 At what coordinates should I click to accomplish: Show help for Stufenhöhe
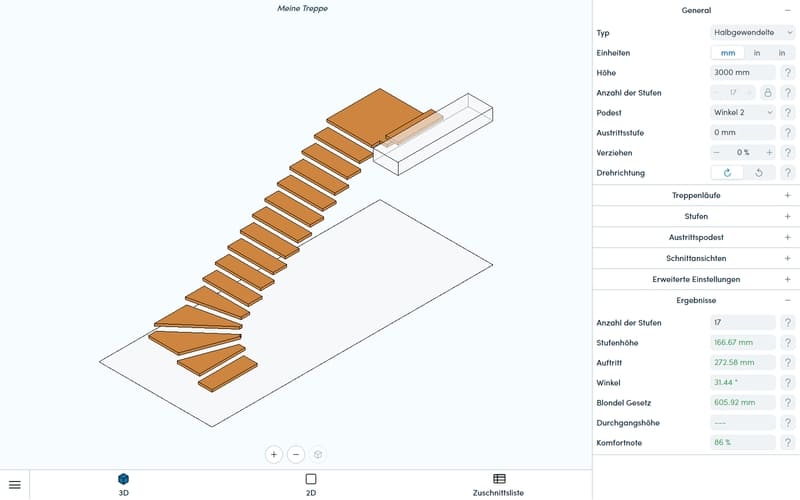click(x=788, y=342)
